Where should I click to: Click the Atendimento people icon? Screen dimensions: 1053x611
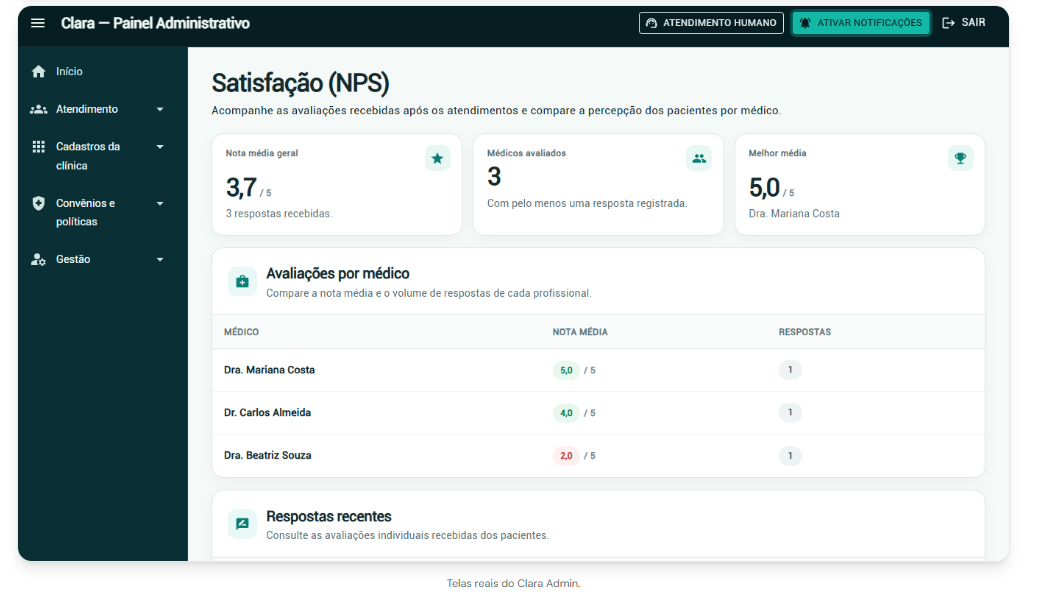tap(38, 109)
